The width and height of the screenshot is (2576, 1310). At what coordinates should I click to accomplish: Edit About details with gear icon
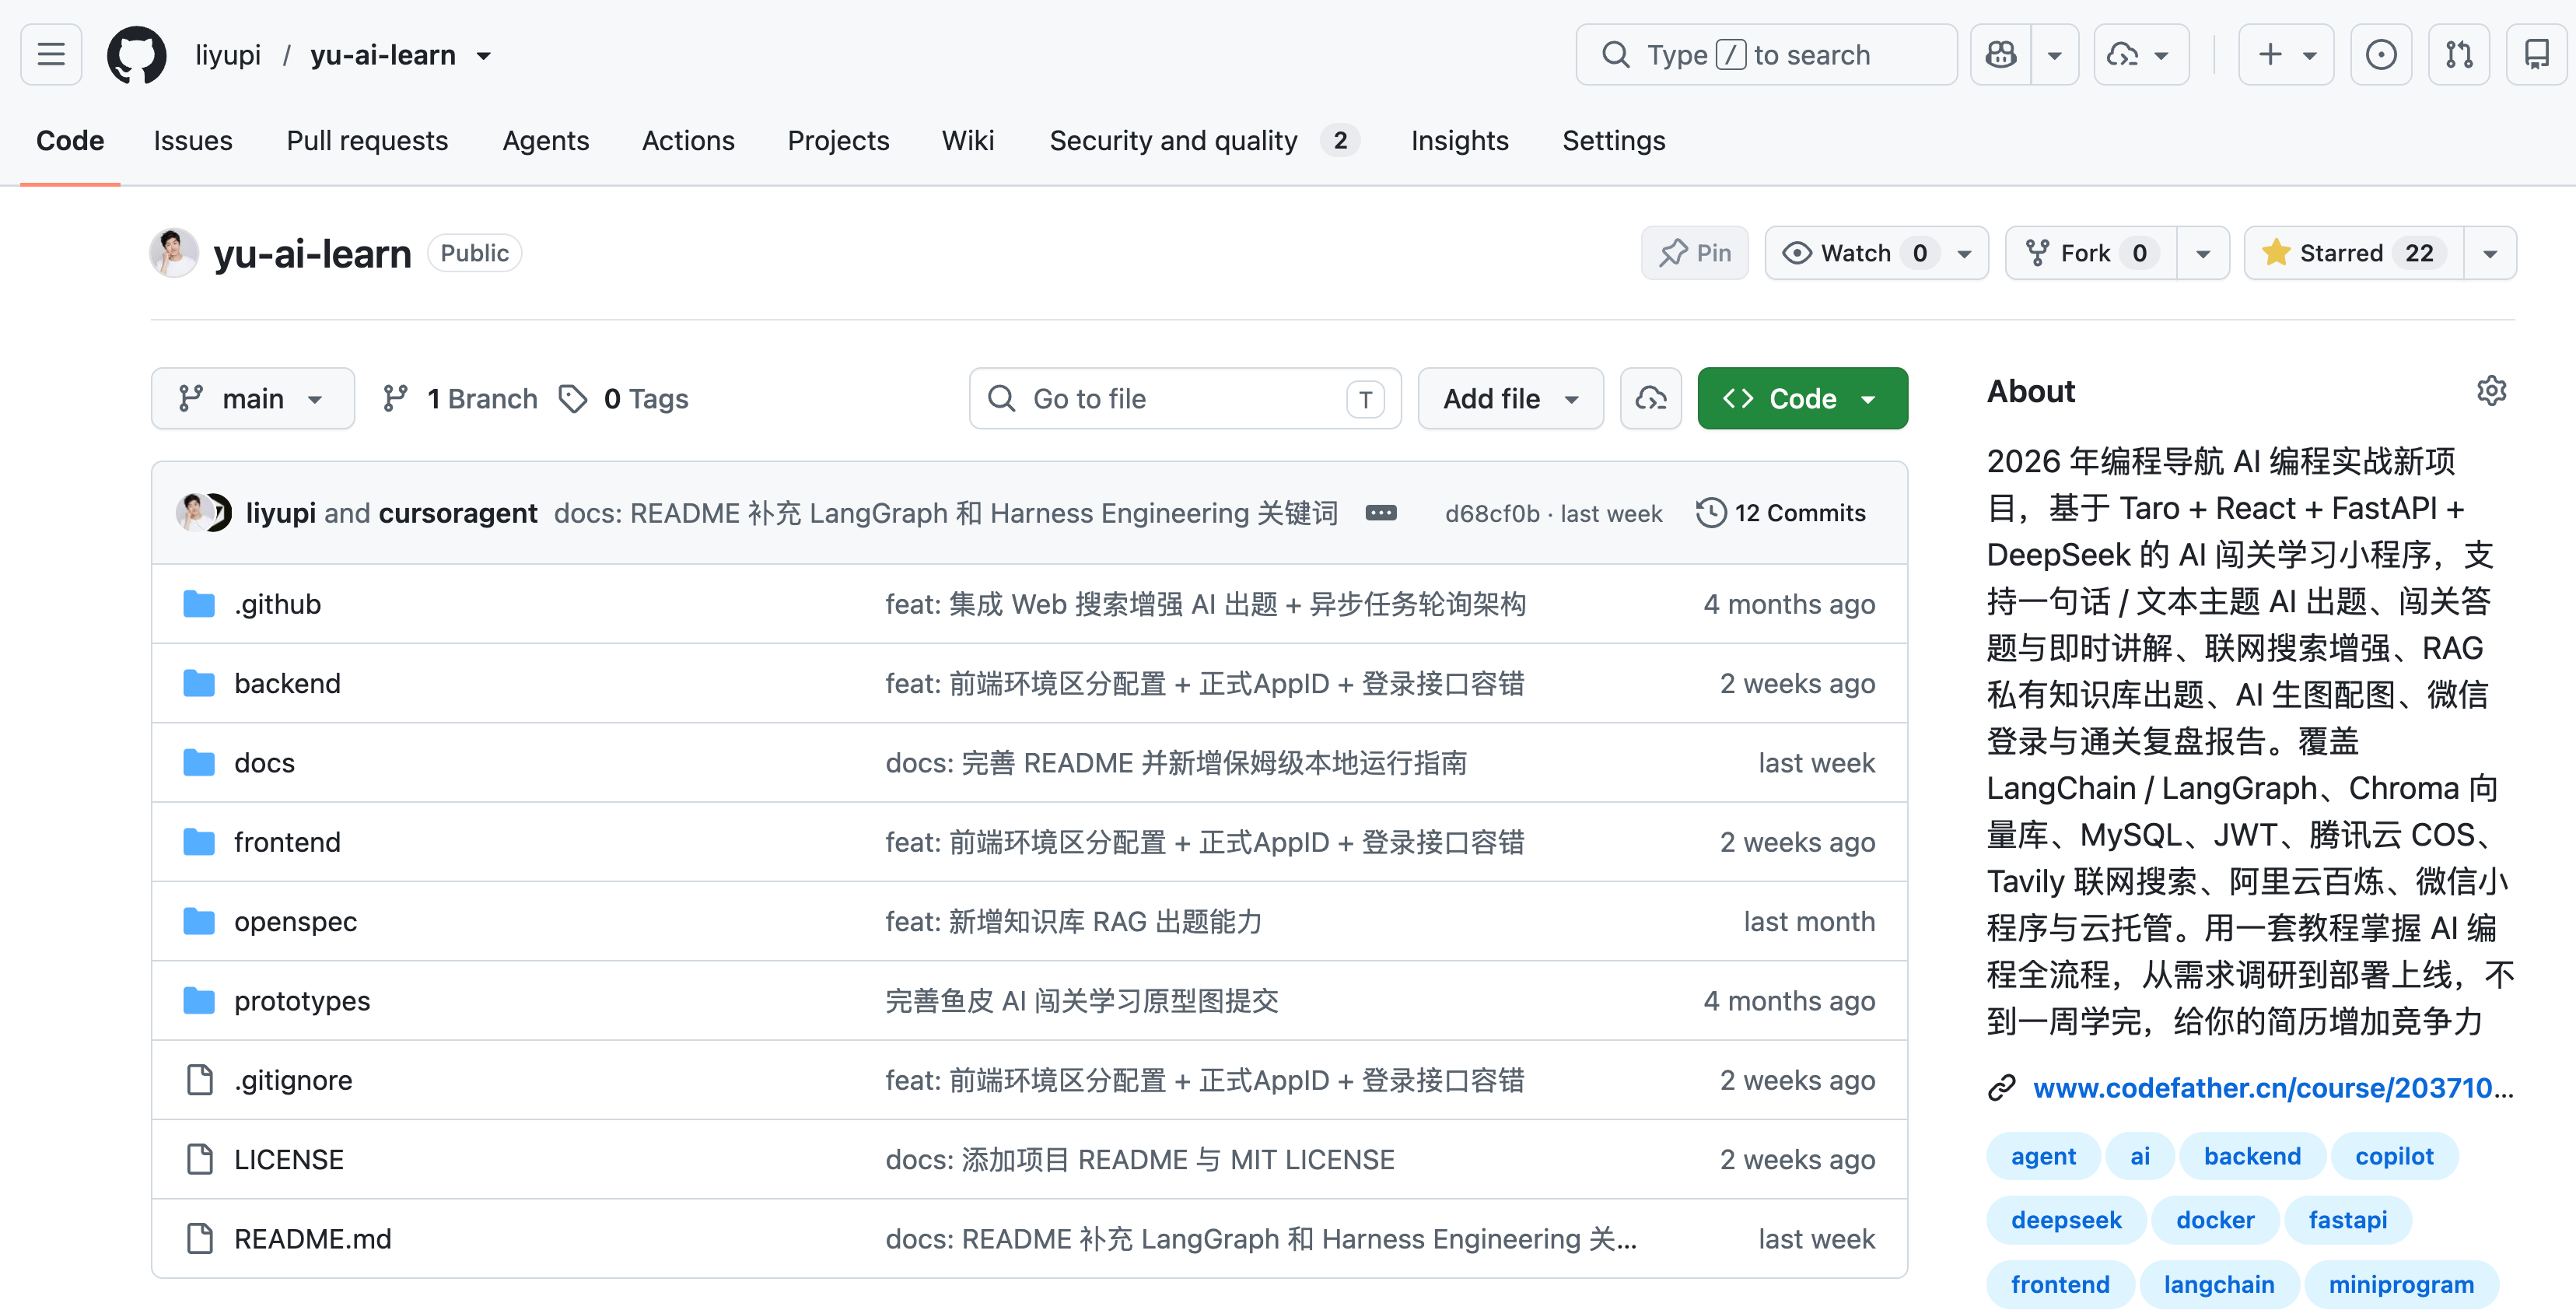point(2491,391)
